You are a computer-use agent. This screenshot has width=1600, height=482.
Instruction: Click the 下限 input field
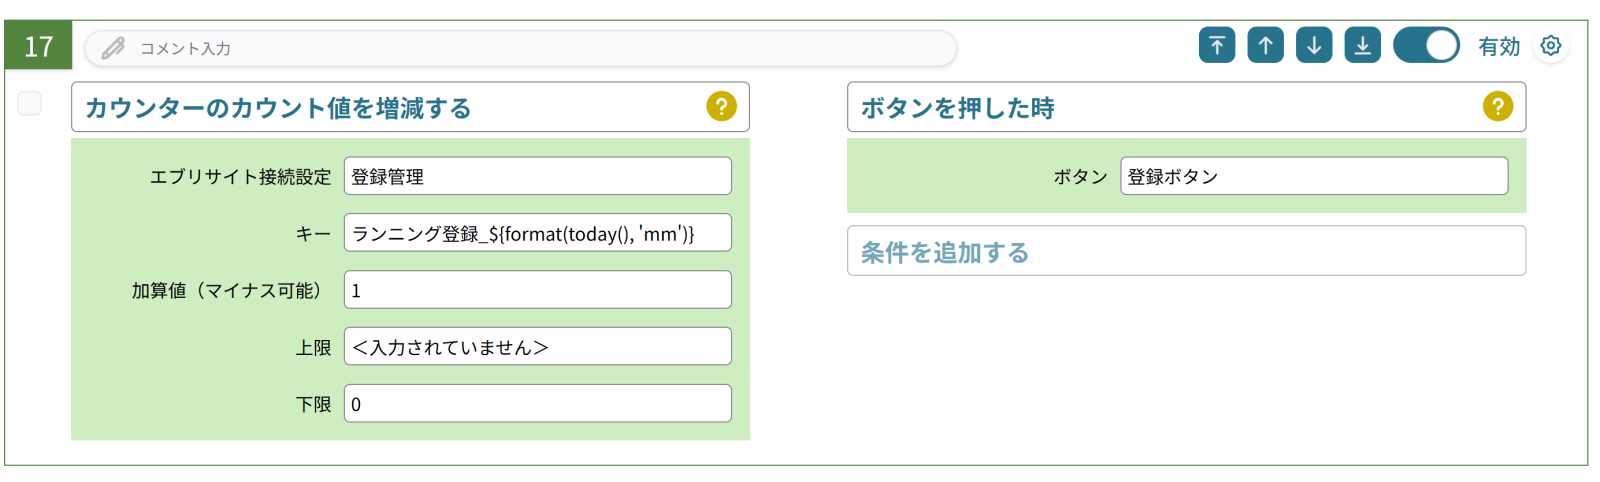[537, 404]
